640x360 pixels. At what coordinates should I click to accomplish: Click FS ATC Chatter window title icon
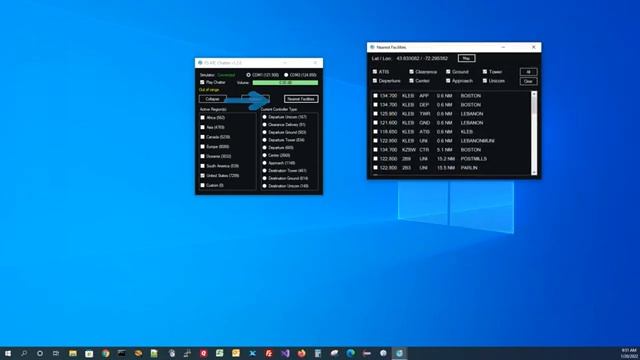pyautogui.click(x=200, y=63)
